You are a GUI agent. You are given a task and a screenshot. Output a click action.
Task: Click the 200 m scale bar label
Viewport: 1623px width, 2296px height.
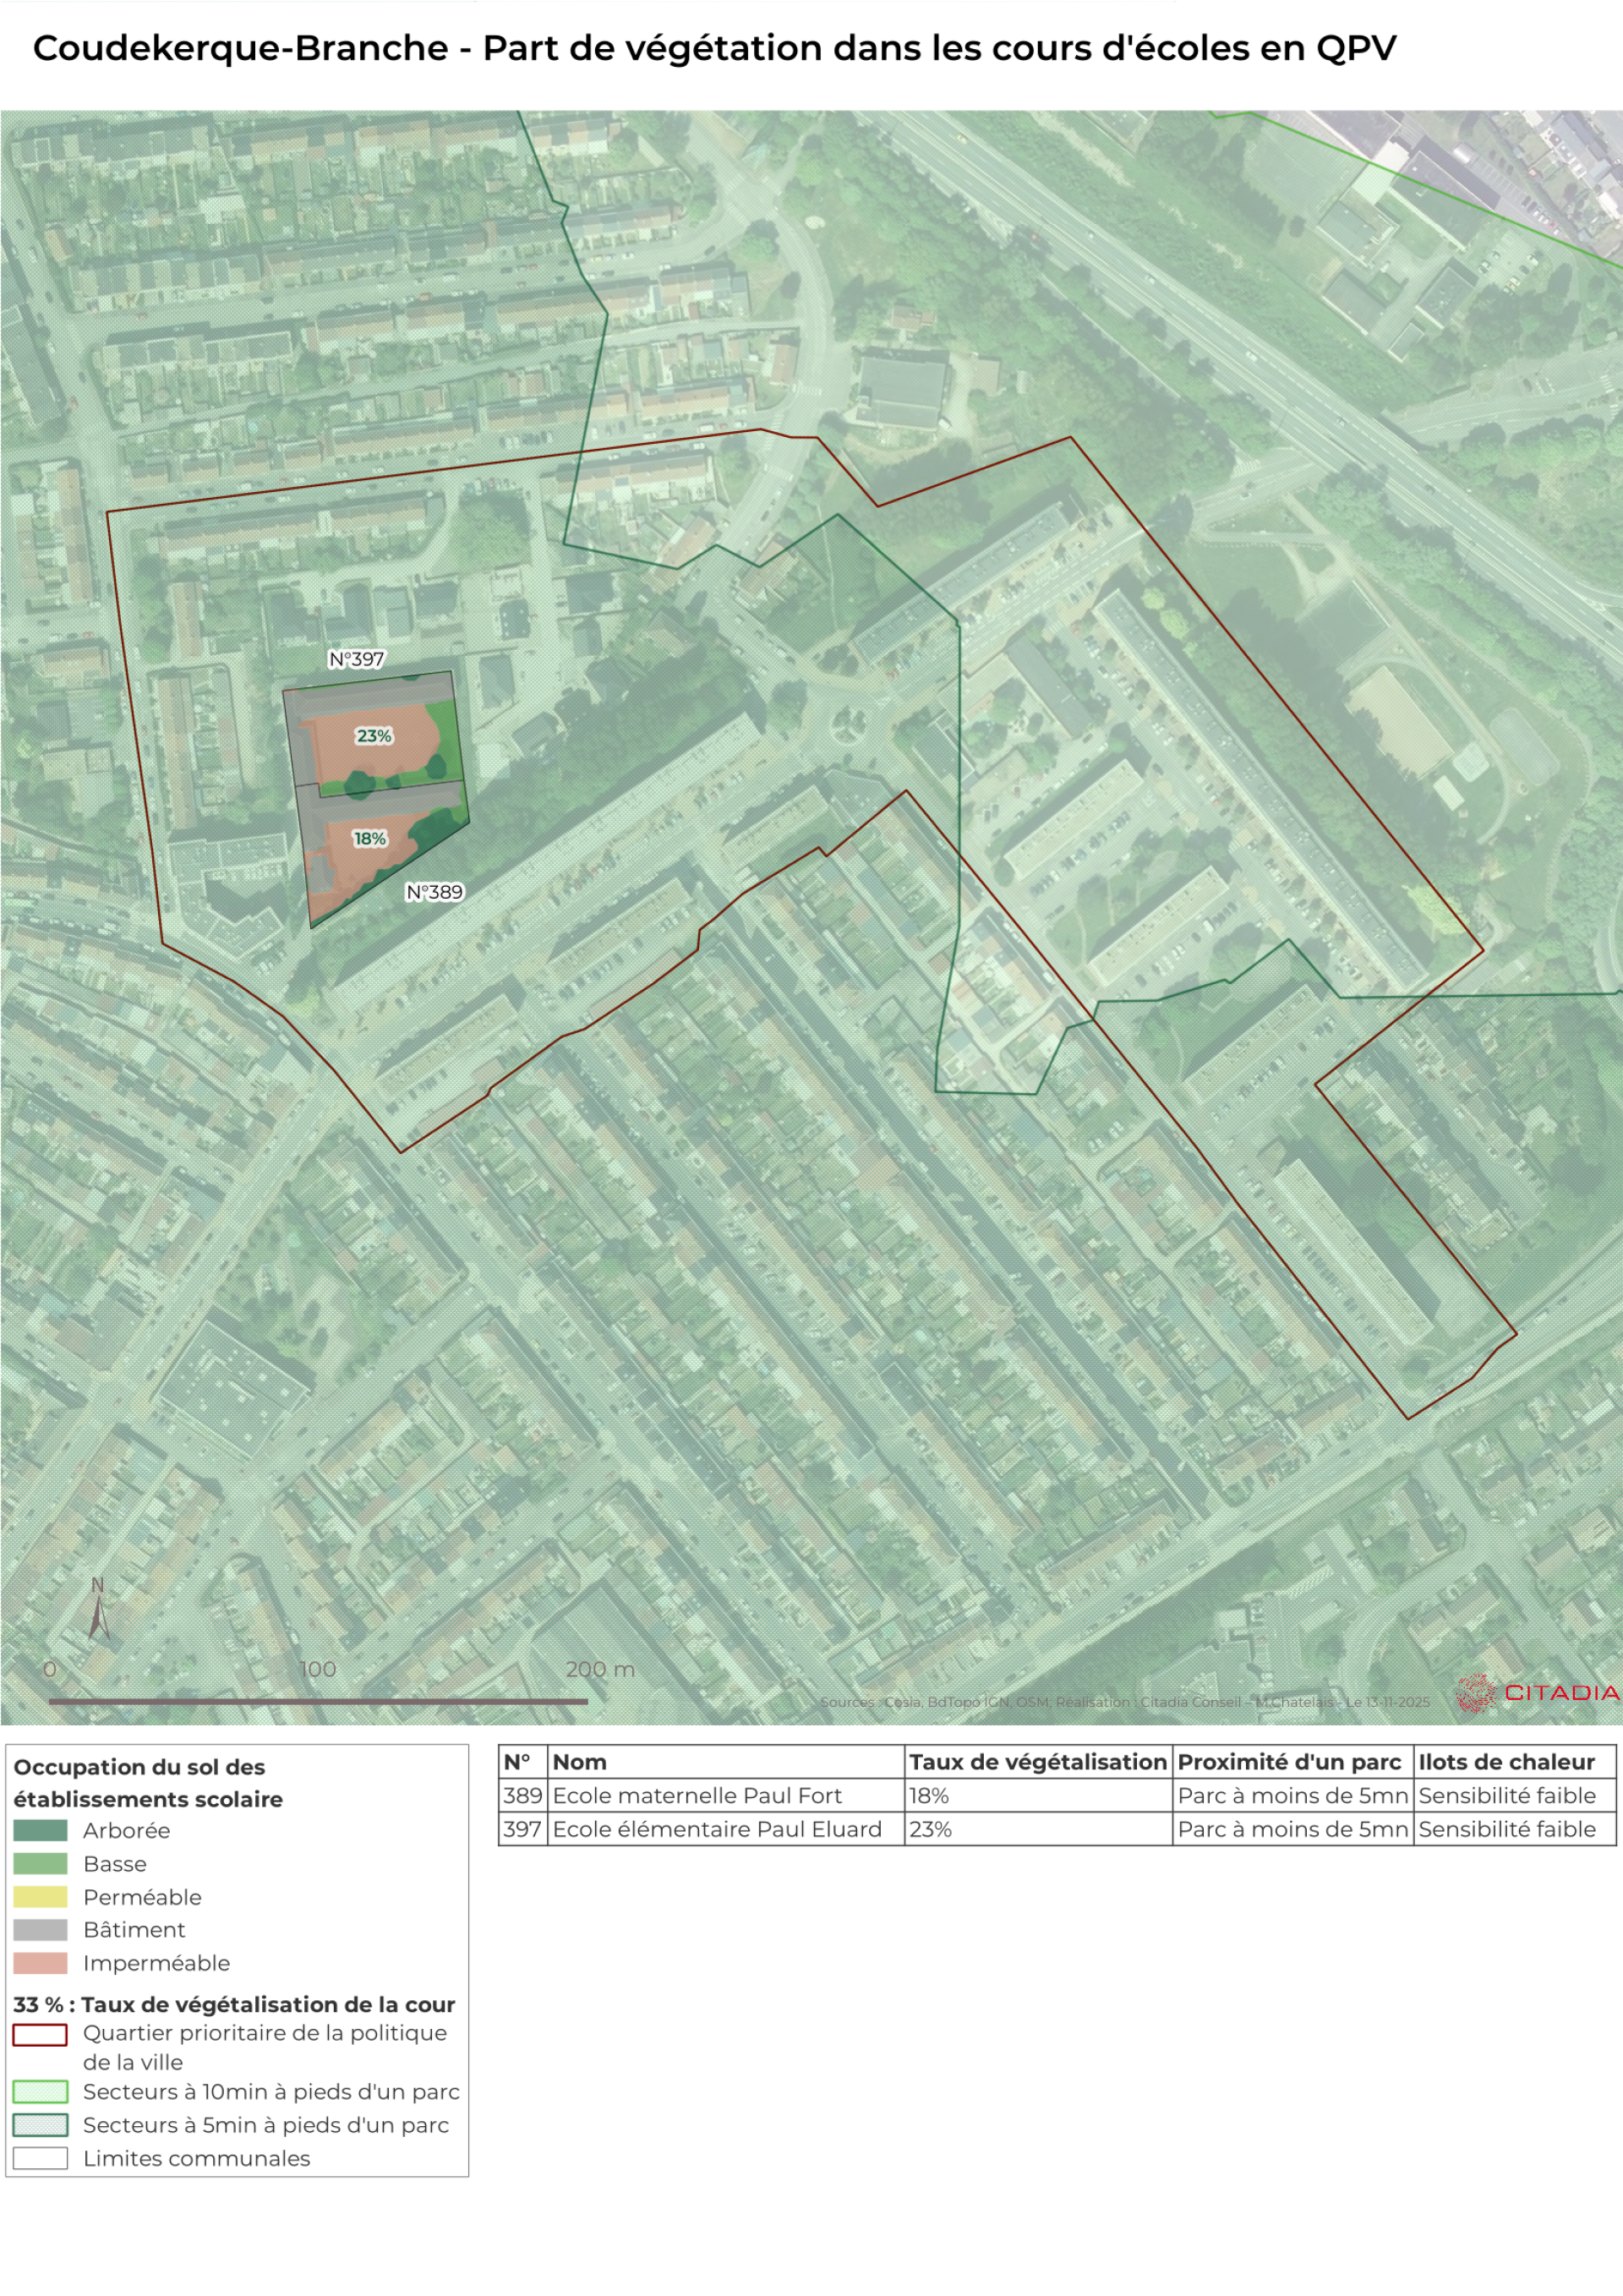pyautogui.click(x=600, y=1669)
